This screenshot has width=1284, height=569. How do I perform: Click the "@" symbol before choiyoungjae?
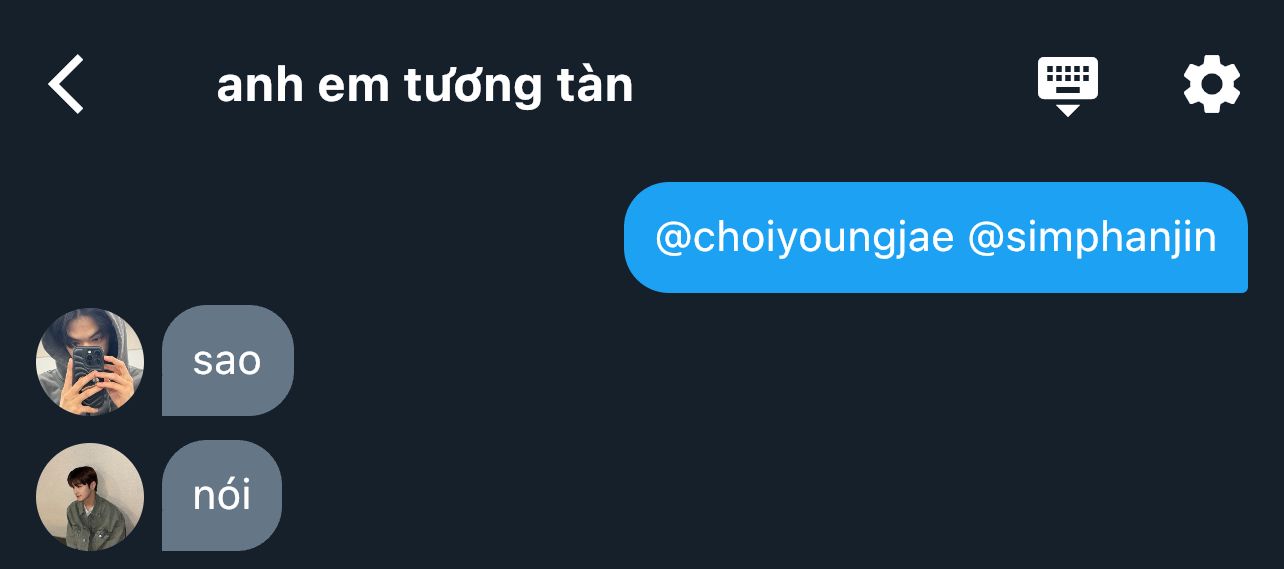pos(672,239)
